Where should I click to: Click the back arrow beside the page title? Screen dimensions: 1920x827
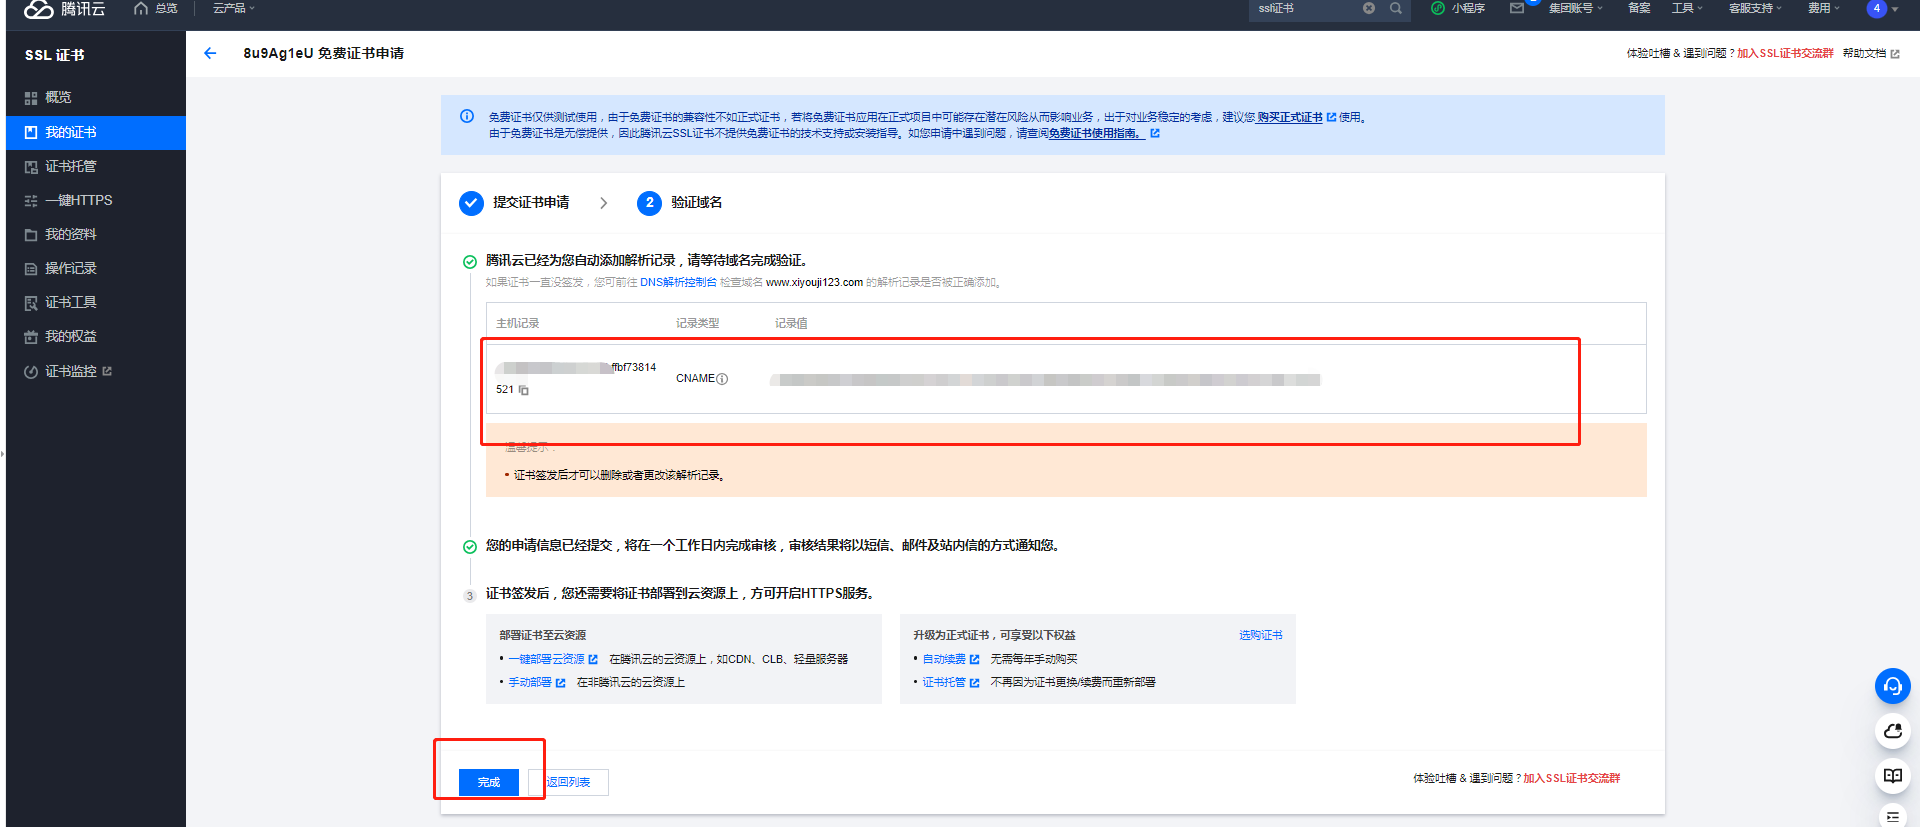210,53
